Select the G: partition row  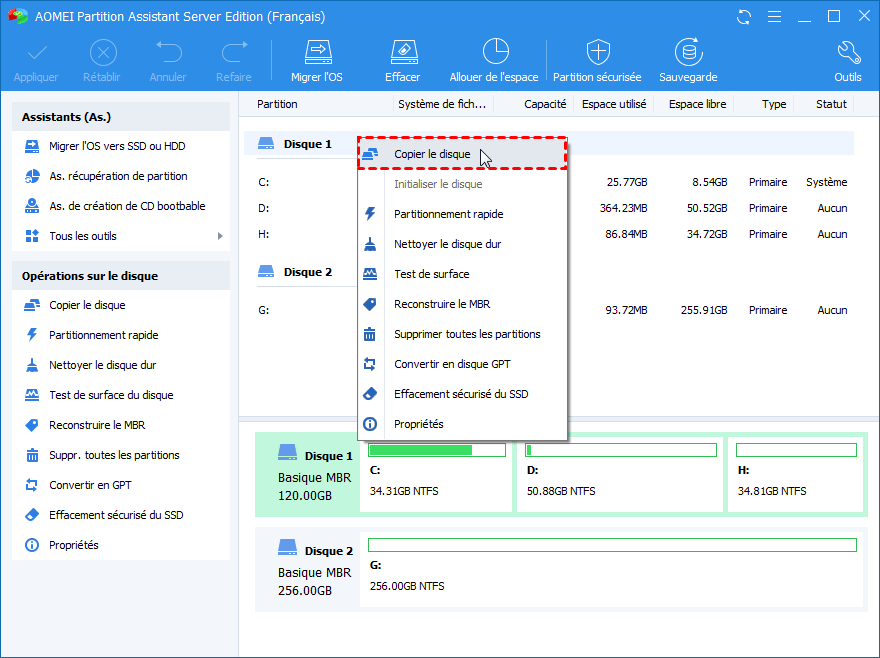(306, 310)
